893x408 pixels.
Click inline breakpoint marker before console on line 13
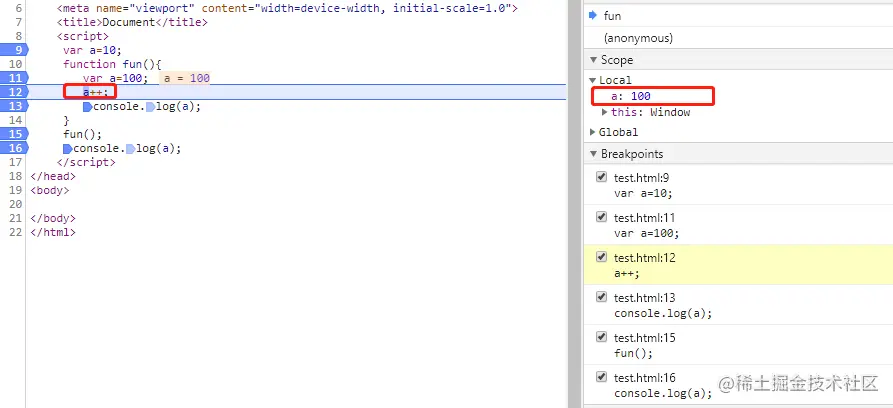[x=87, y=107]
